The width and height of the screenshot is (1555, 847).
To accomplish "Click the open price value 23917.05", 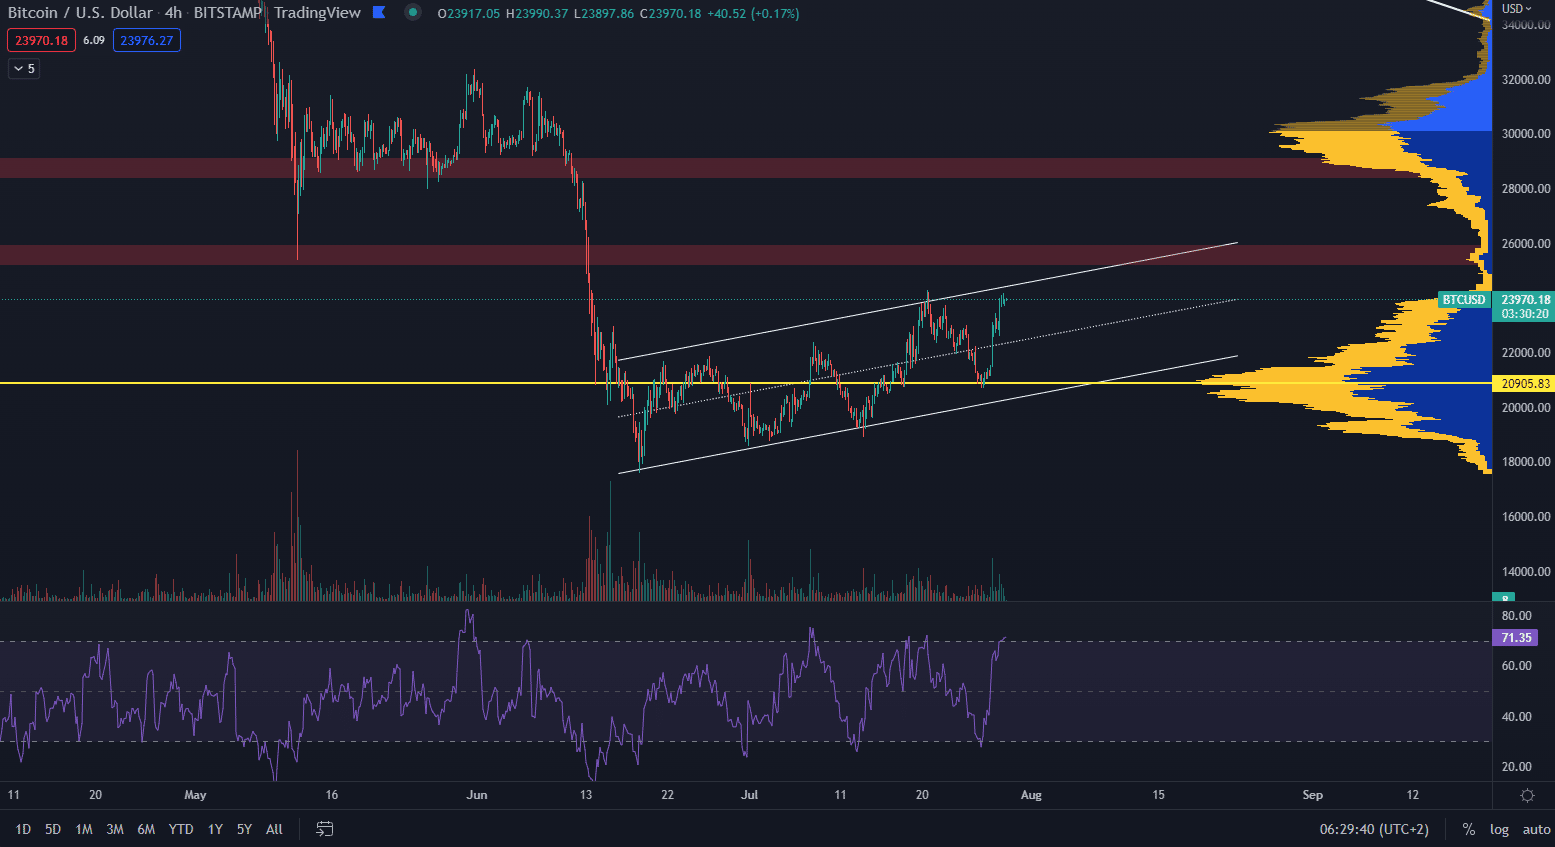I will (x=475, y=14).
